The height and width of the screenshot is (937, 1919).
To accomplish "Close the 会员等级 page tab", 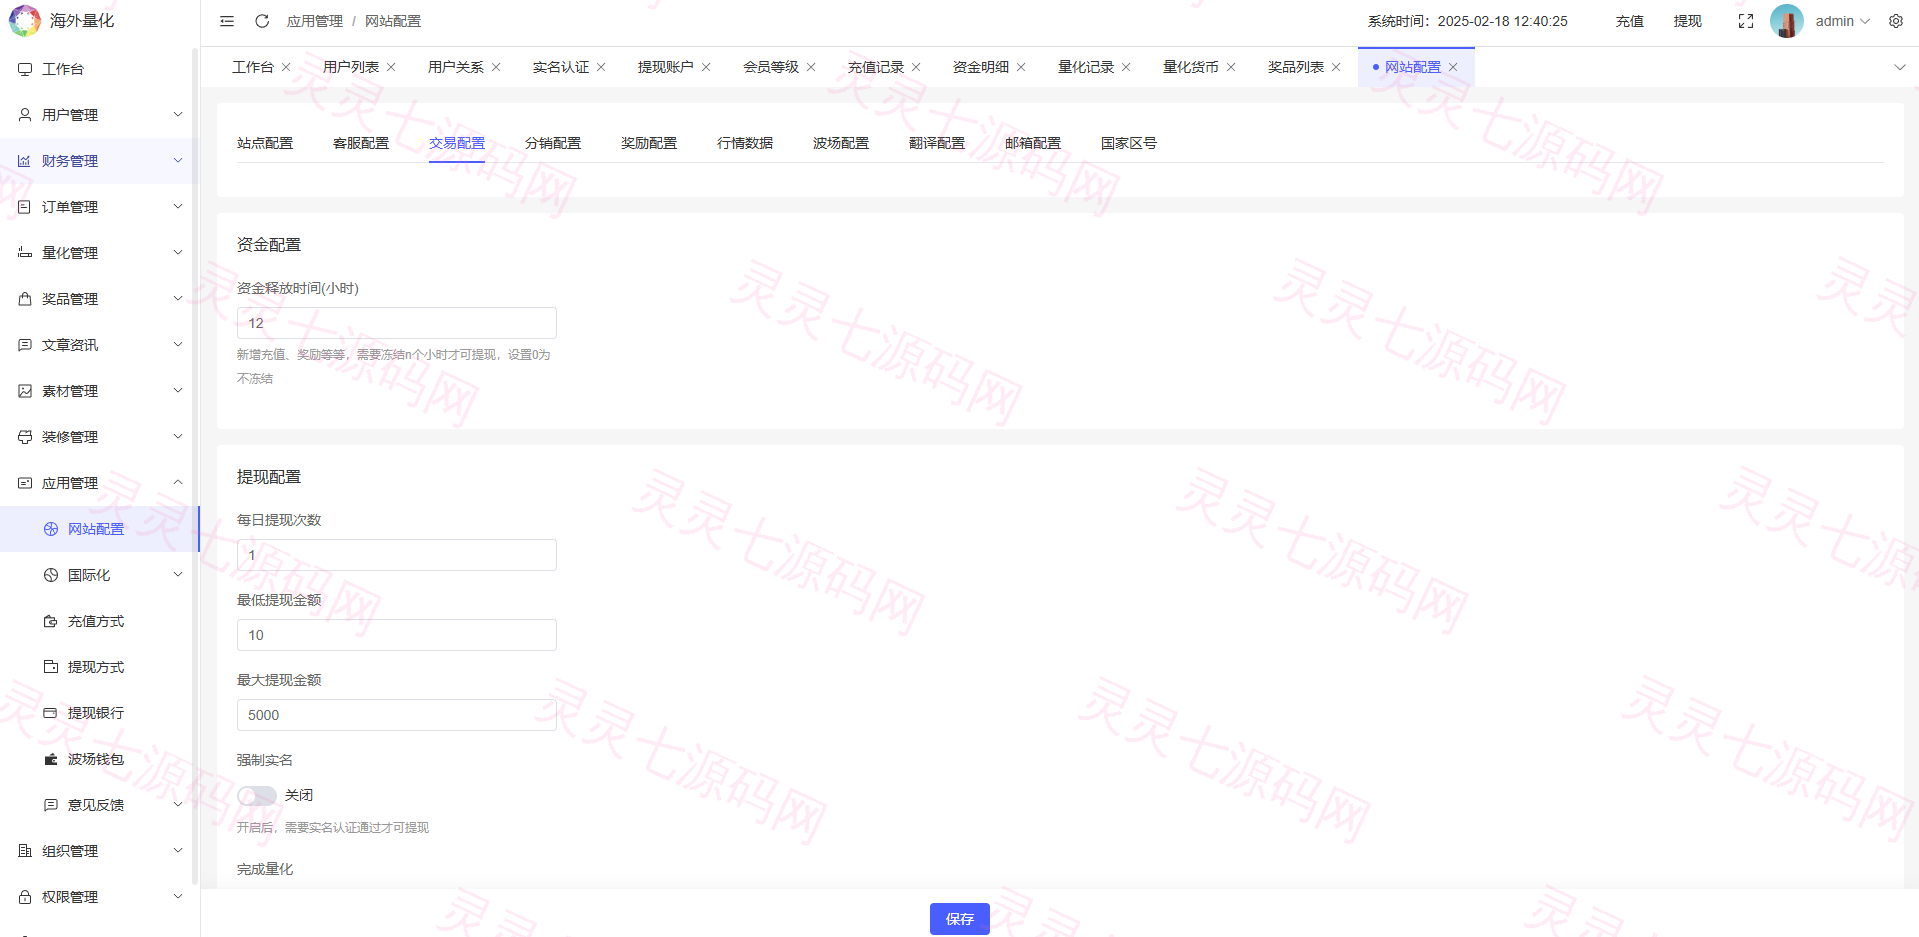I will point(811,67).
